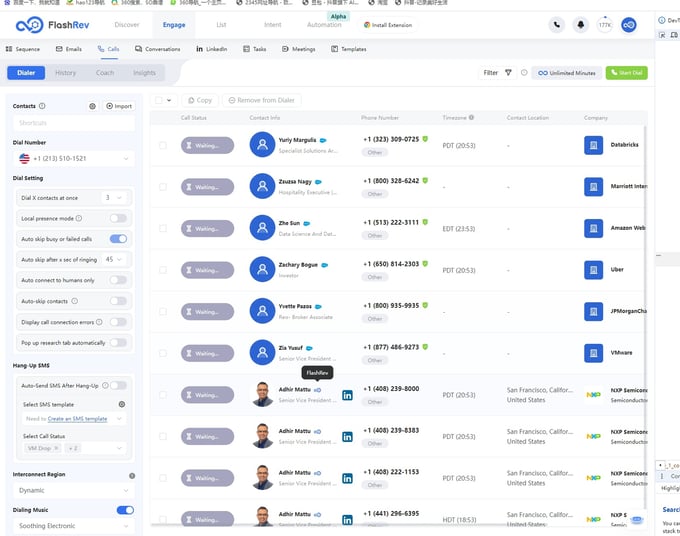
Task: Switch to History sub-tab
Action: point(65,72)
